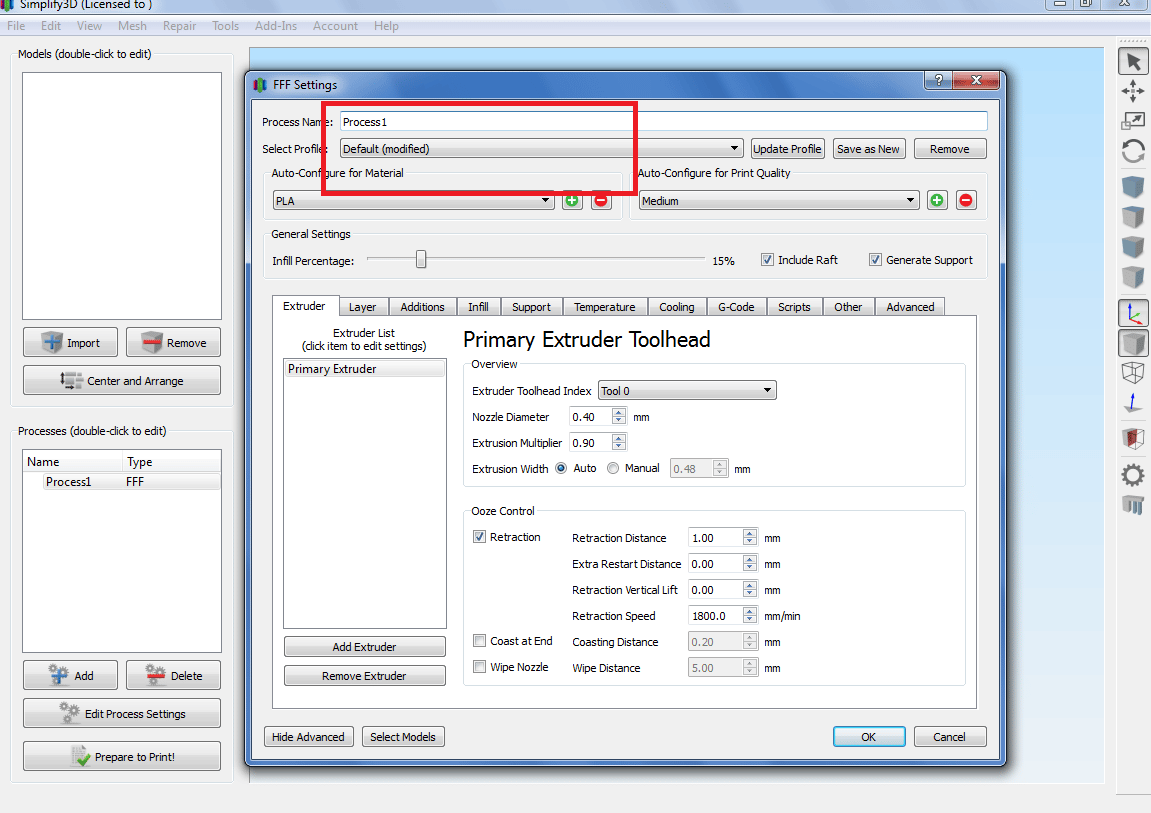The width and height of the screenshot is (1151, 813).
Task: Open the Support tab
Action: [531, 307]
